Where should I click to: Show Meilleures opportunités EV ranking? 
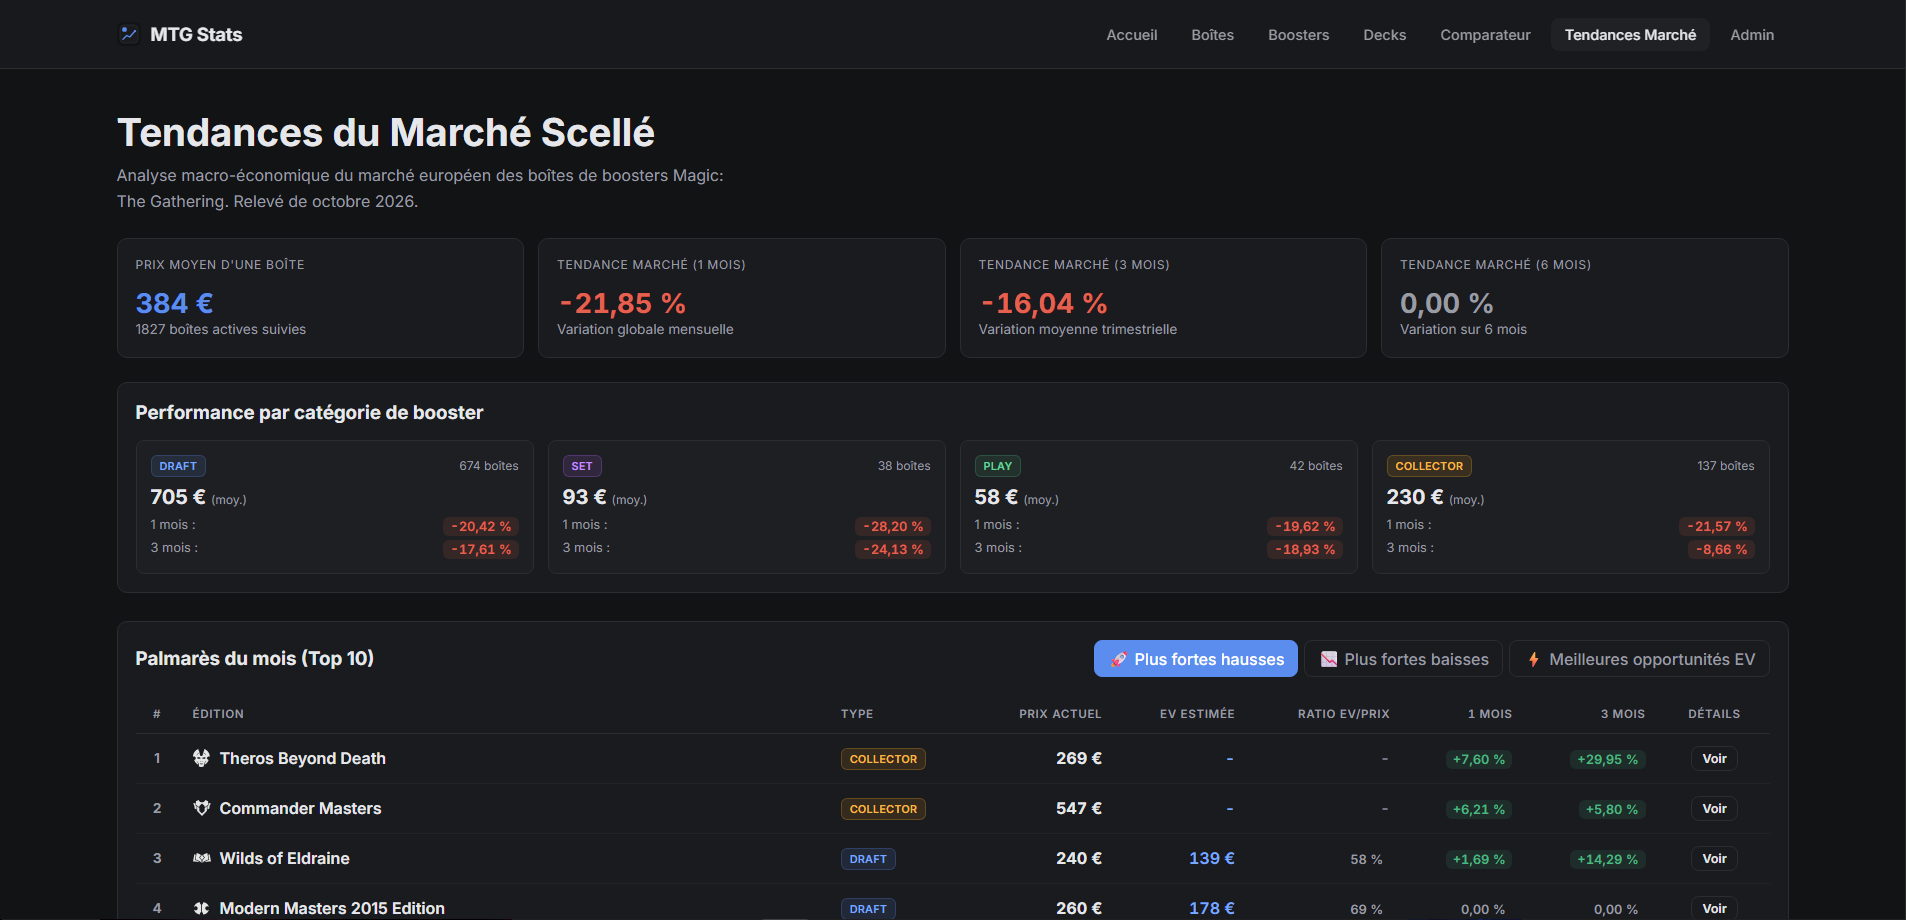click(1639, 659)
